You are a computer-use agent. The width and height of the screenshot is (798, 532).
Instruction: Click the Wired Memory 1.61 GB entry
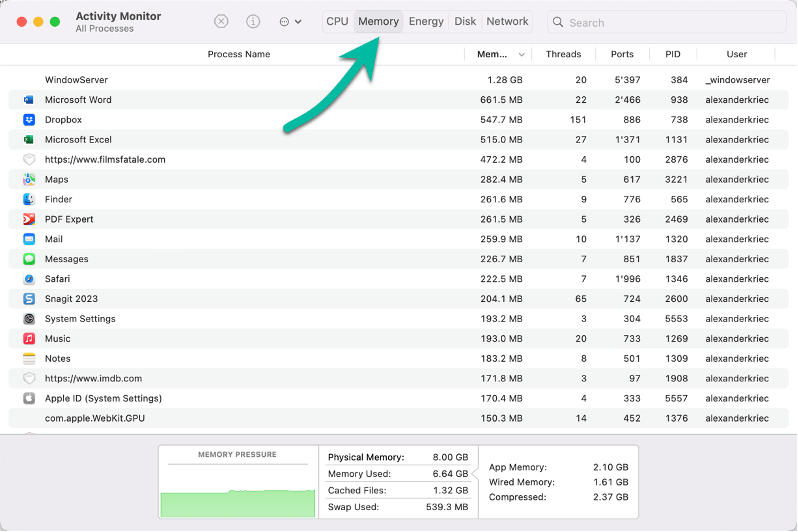[x=558, y=482]
